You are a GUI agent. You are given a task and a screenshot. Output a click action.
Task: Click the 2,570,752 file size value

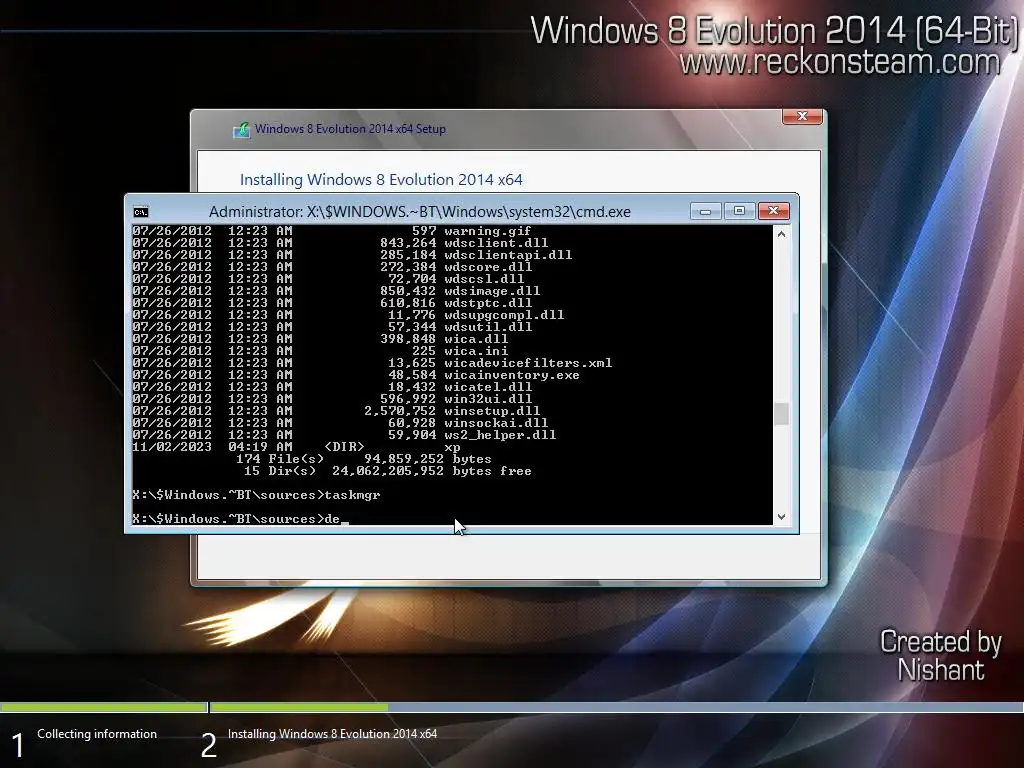pos(400,411)
